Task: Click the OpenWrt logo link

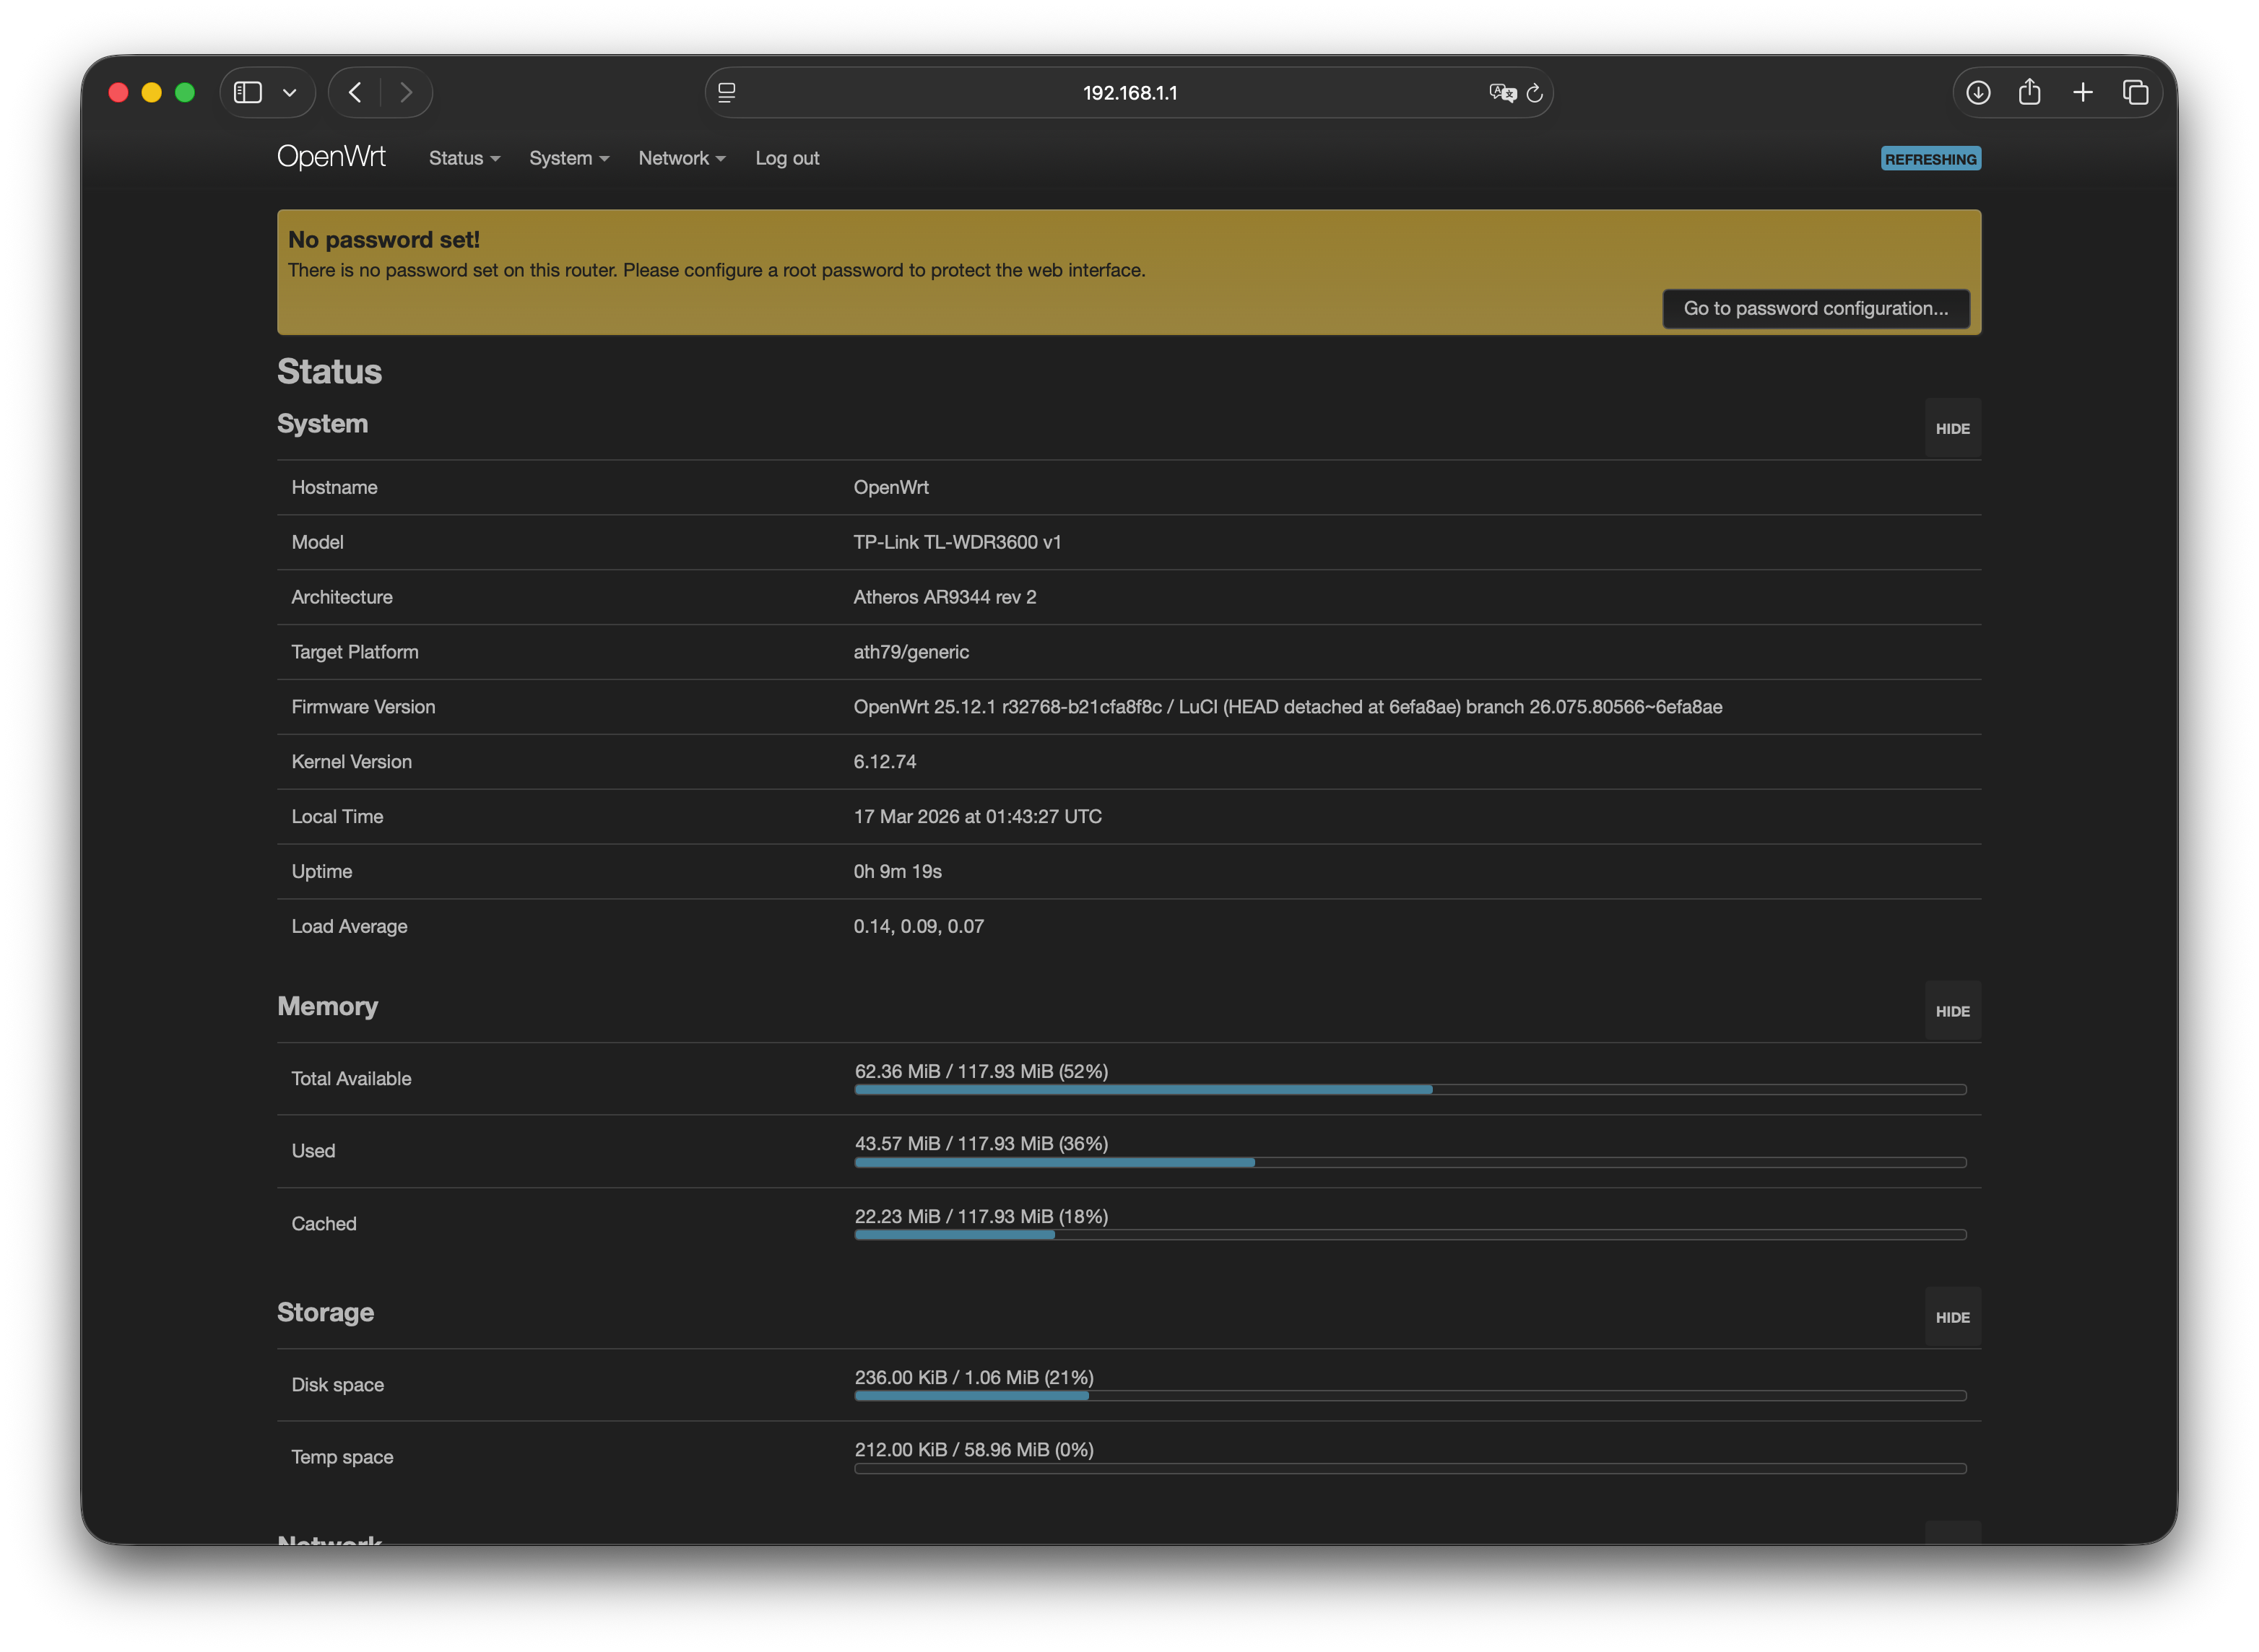Action: (331, 157)
